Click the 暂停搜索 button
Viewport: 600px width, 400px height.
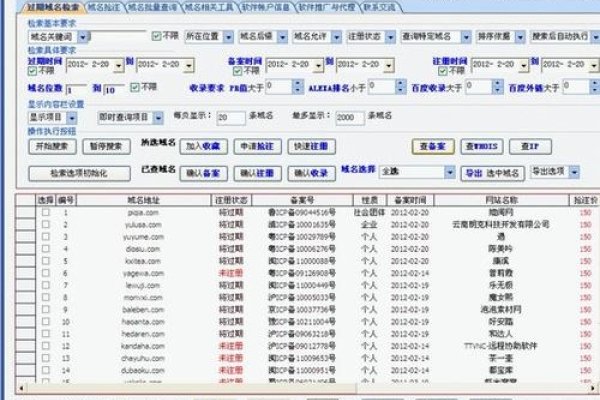106,146
